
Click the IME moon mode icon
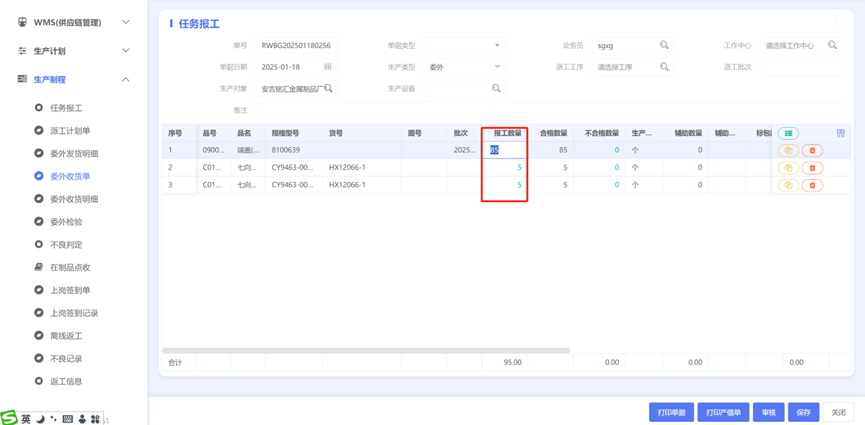[41, 419]
